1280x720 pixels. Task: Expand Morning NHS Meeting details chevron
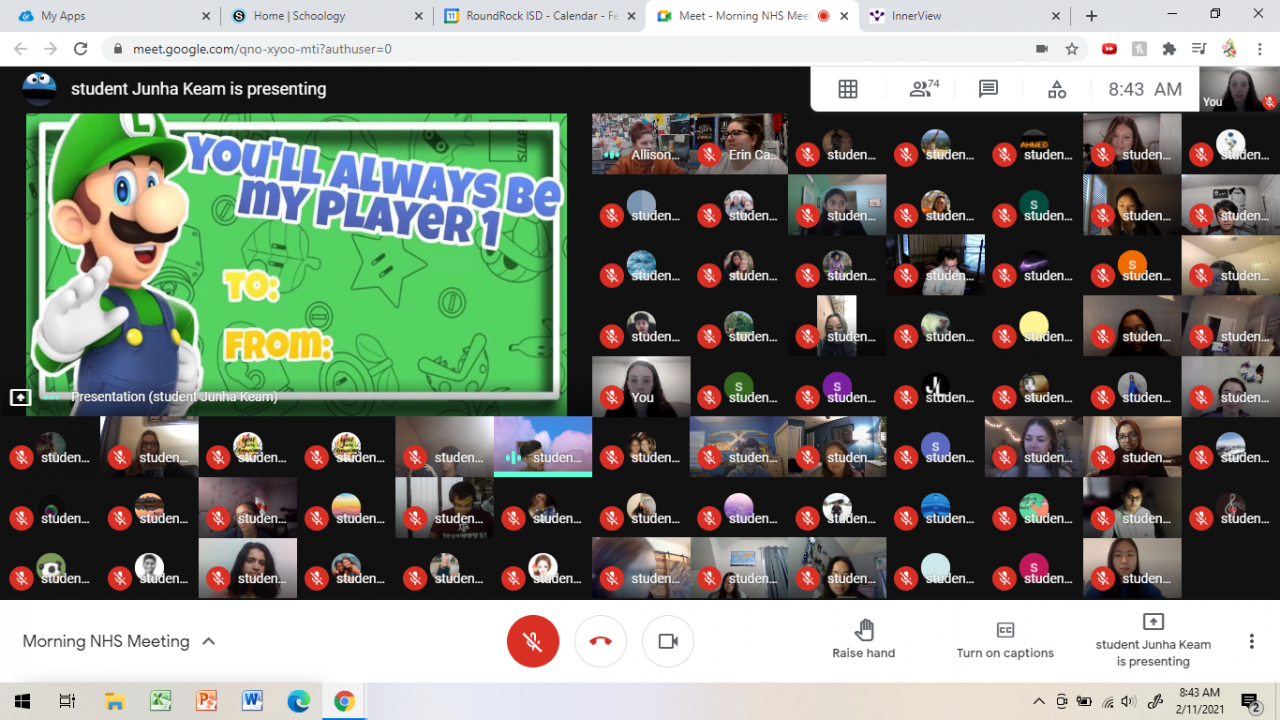[x=209, y=641]
